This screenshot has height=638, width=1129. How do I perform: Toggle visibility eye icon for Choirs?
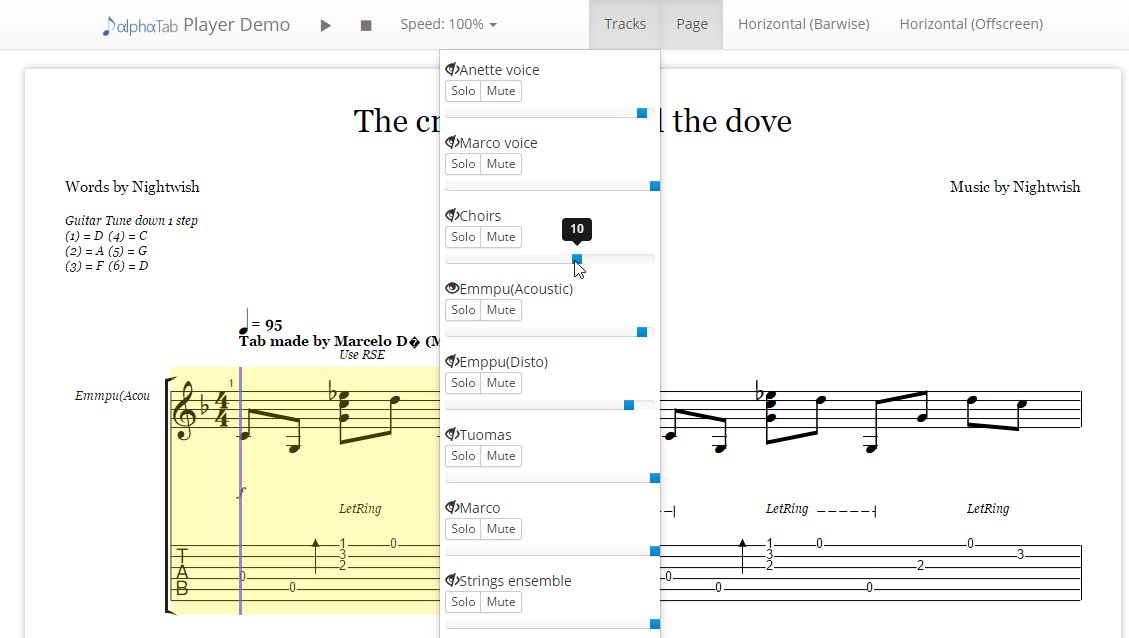pyautogui.click(x=451, y=215)
